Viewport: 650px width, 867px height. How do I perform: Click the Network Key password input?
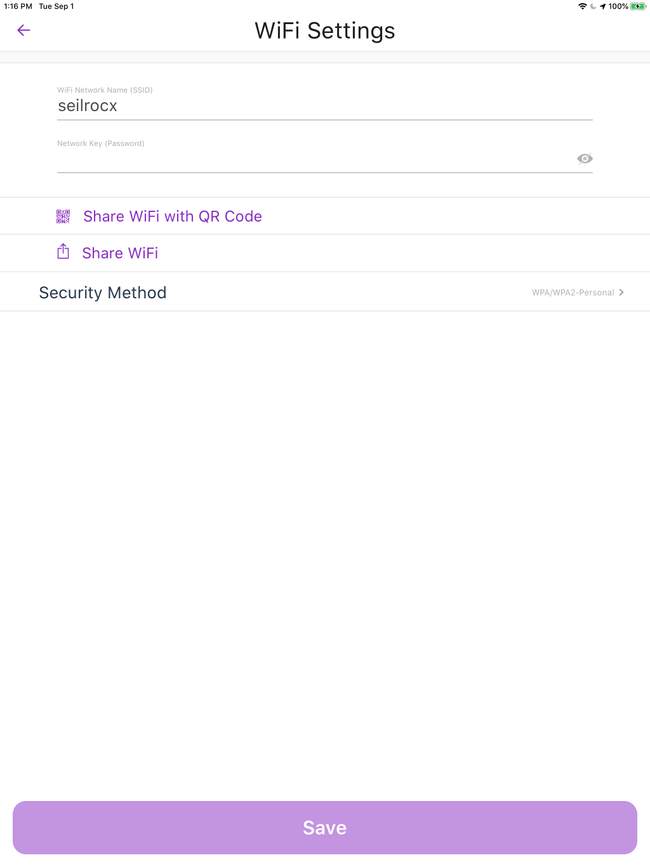click(300, 162)
